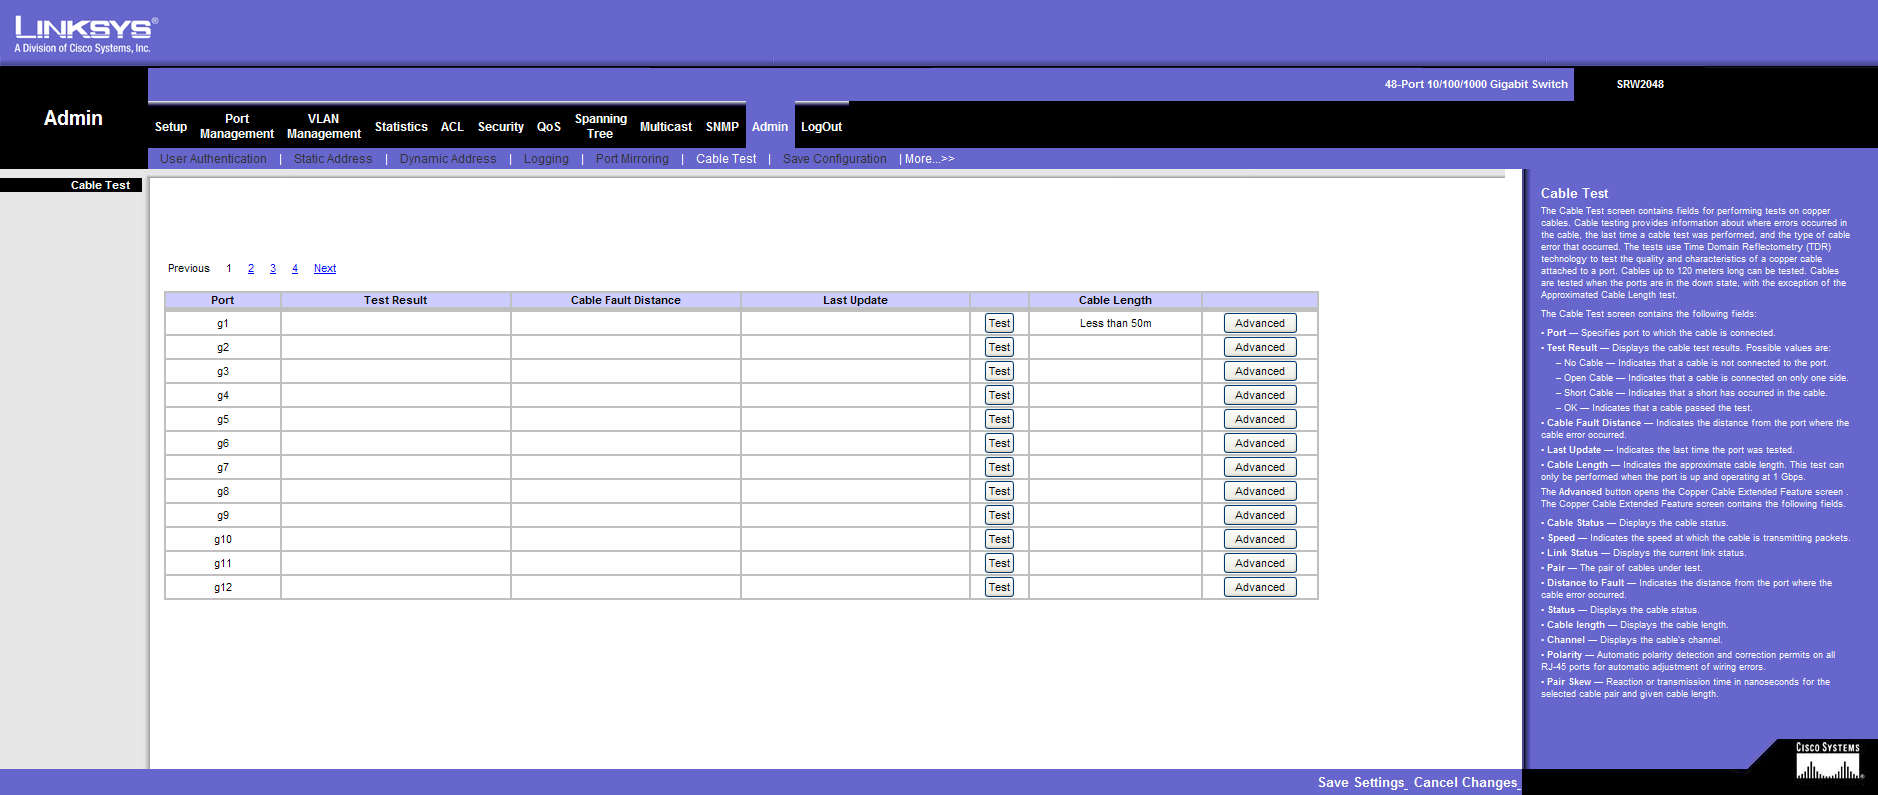Click Cancel Changes at the bottom
This screenshot has width=1878, height=795.
pyautogui.click(x=1465, y=782)
